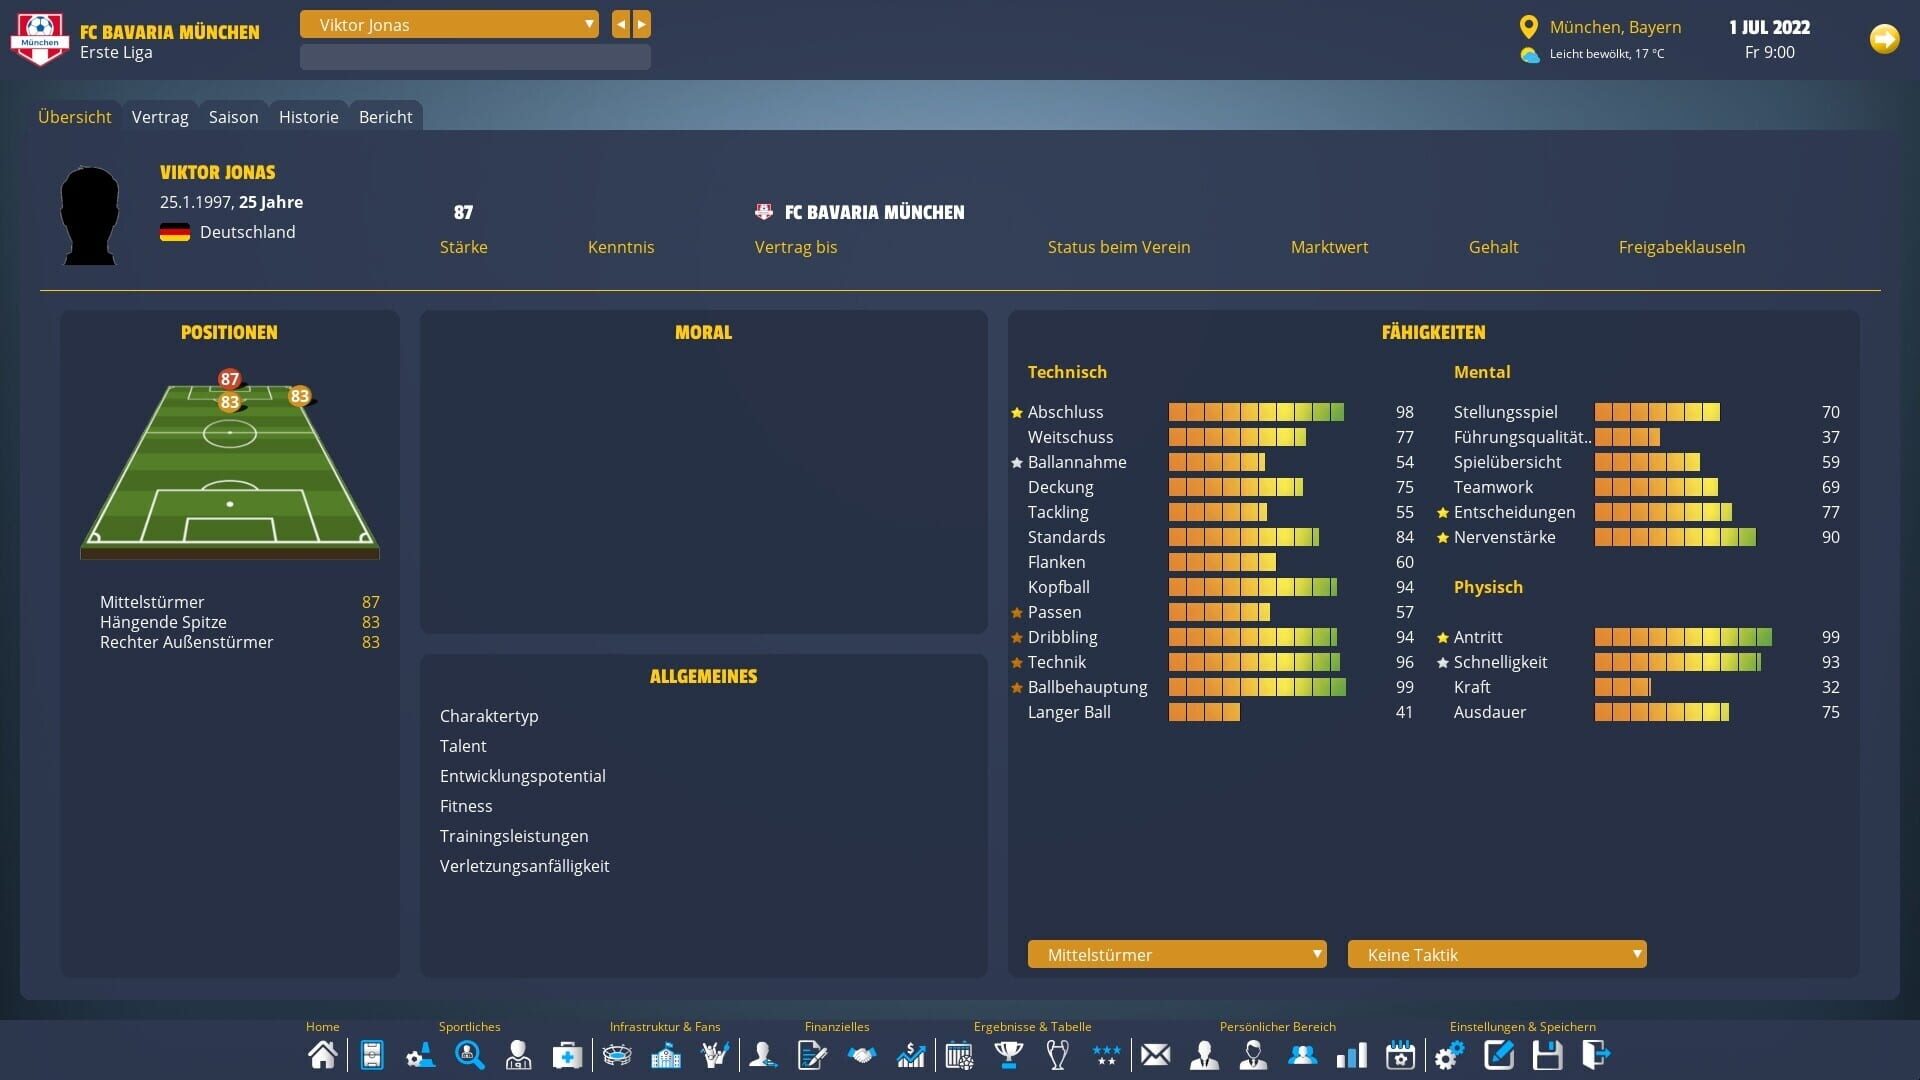Open the mail envelope icon
1920x1080 pixels.
[1155, 1055]
